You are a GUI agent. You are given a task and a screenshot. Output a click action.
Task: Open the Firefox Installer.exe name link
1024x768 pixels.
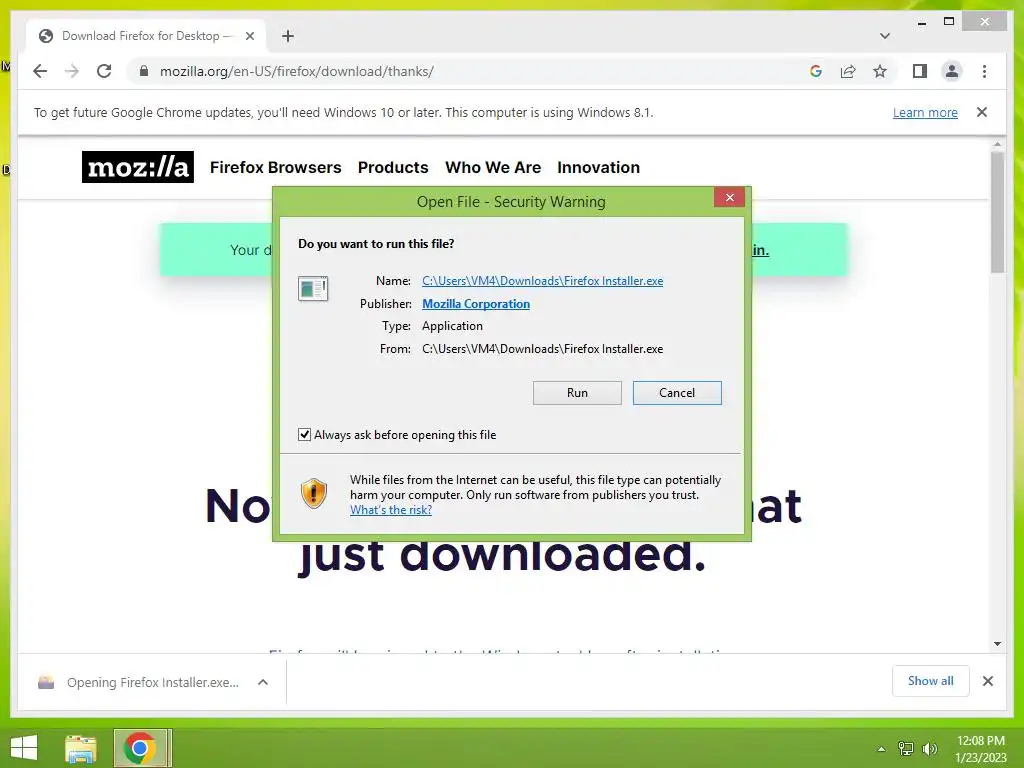click(x=542, y=281)
